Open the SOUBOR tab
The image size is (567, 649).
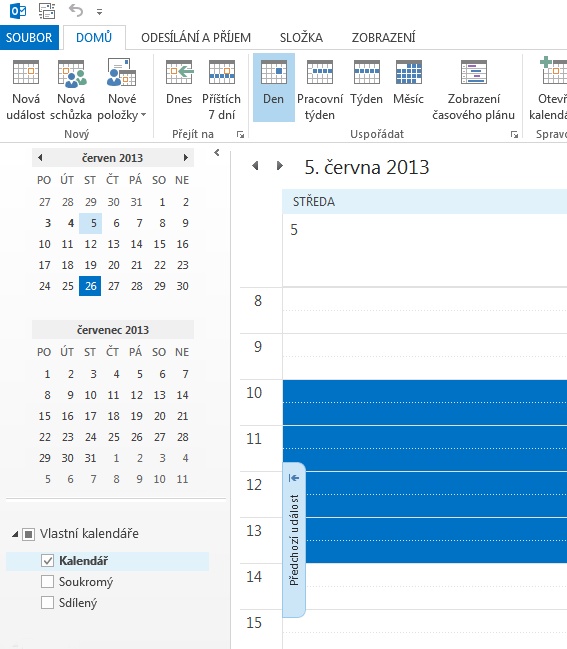click(29, 38)
